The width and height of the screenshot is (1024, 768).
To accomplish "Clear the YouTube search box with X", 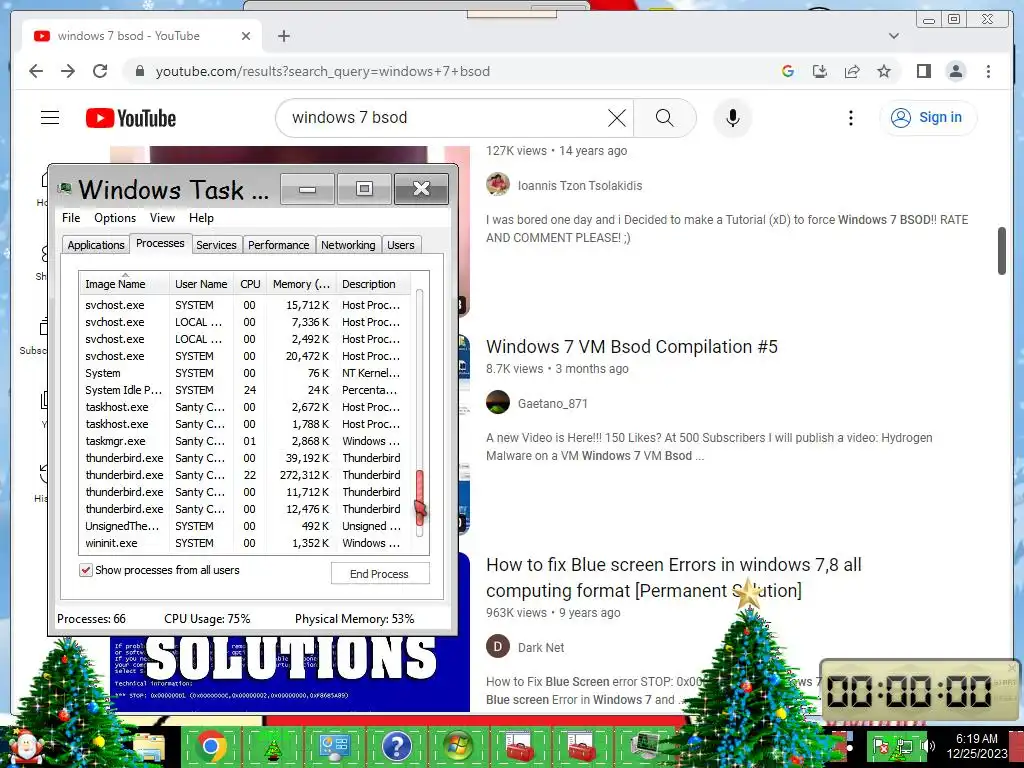I will coord(616,118).
